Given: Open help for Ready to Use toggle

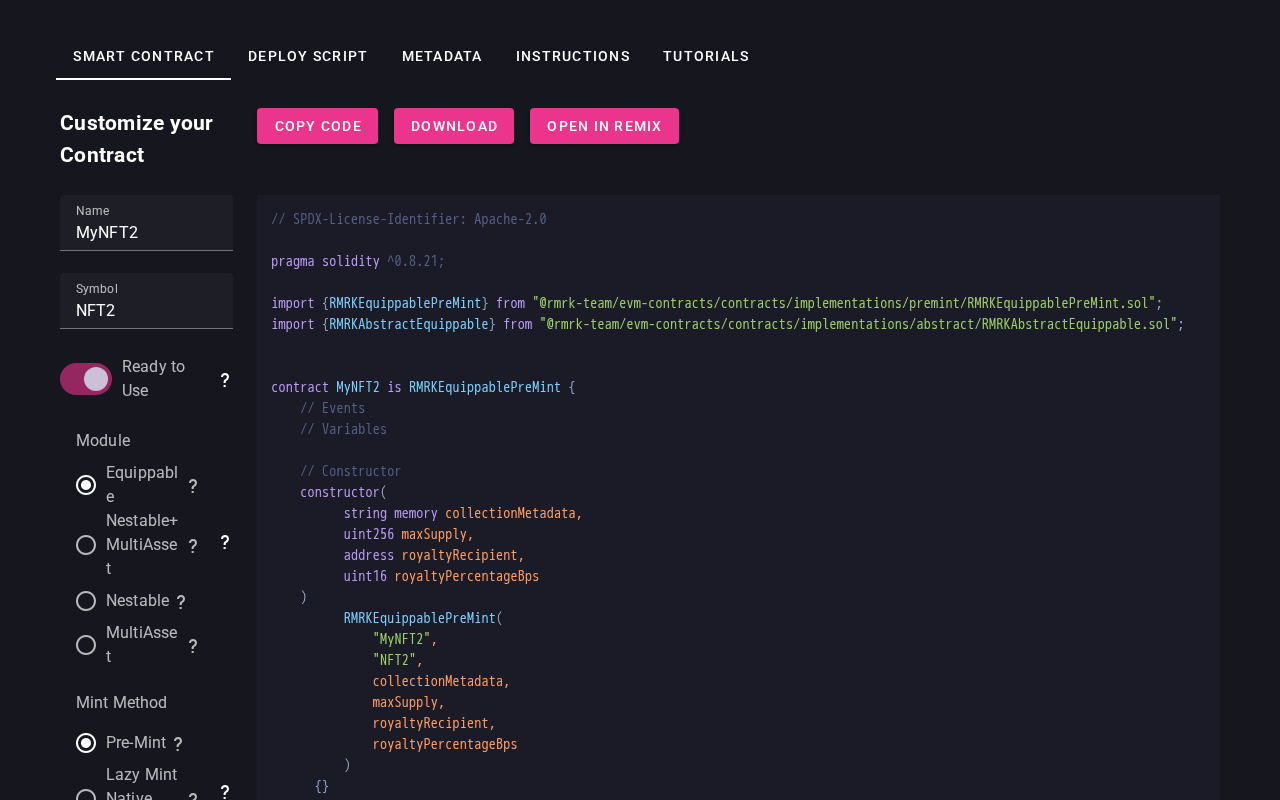Looking at the screenshot, I should [225, 380].
